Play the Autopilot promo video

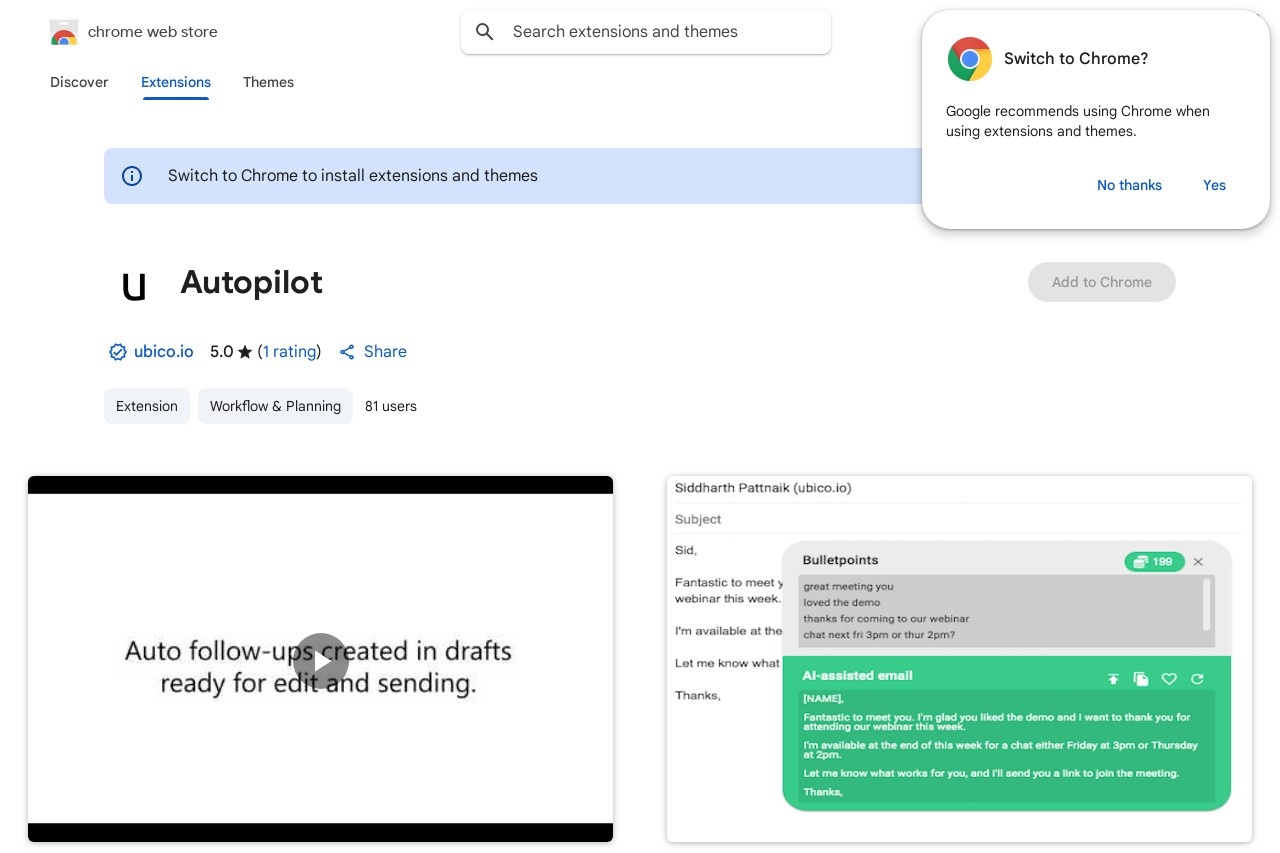click(321, 660)
